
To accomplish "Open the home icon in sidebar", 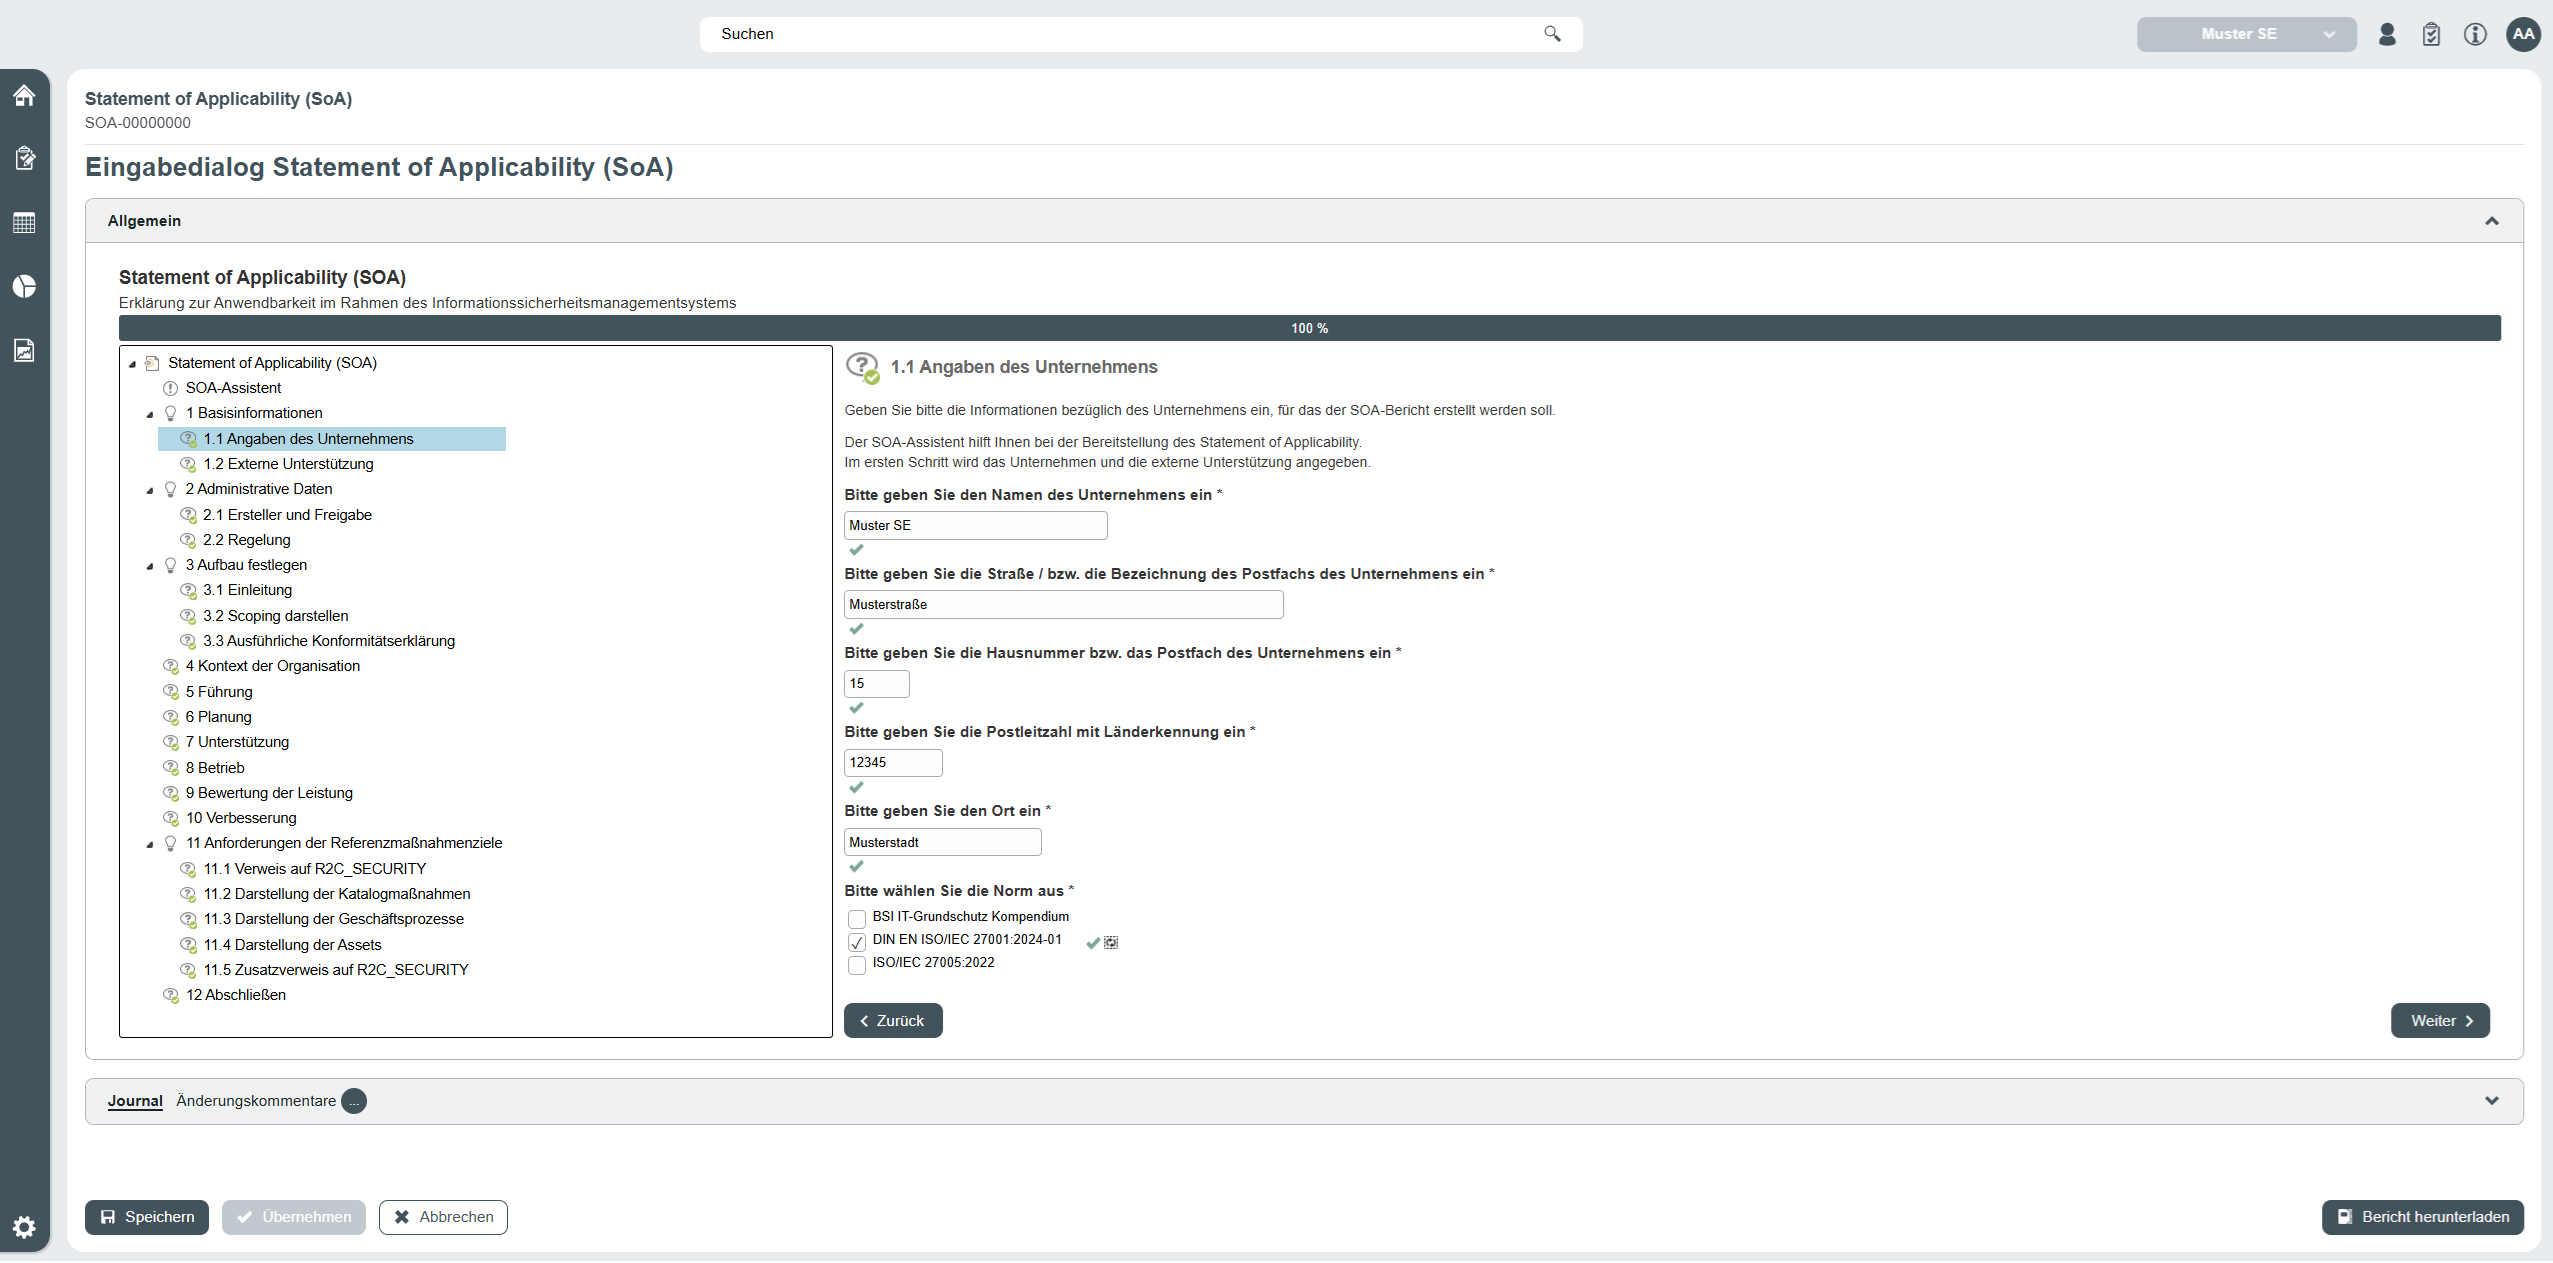I will [x=24, y=95].
